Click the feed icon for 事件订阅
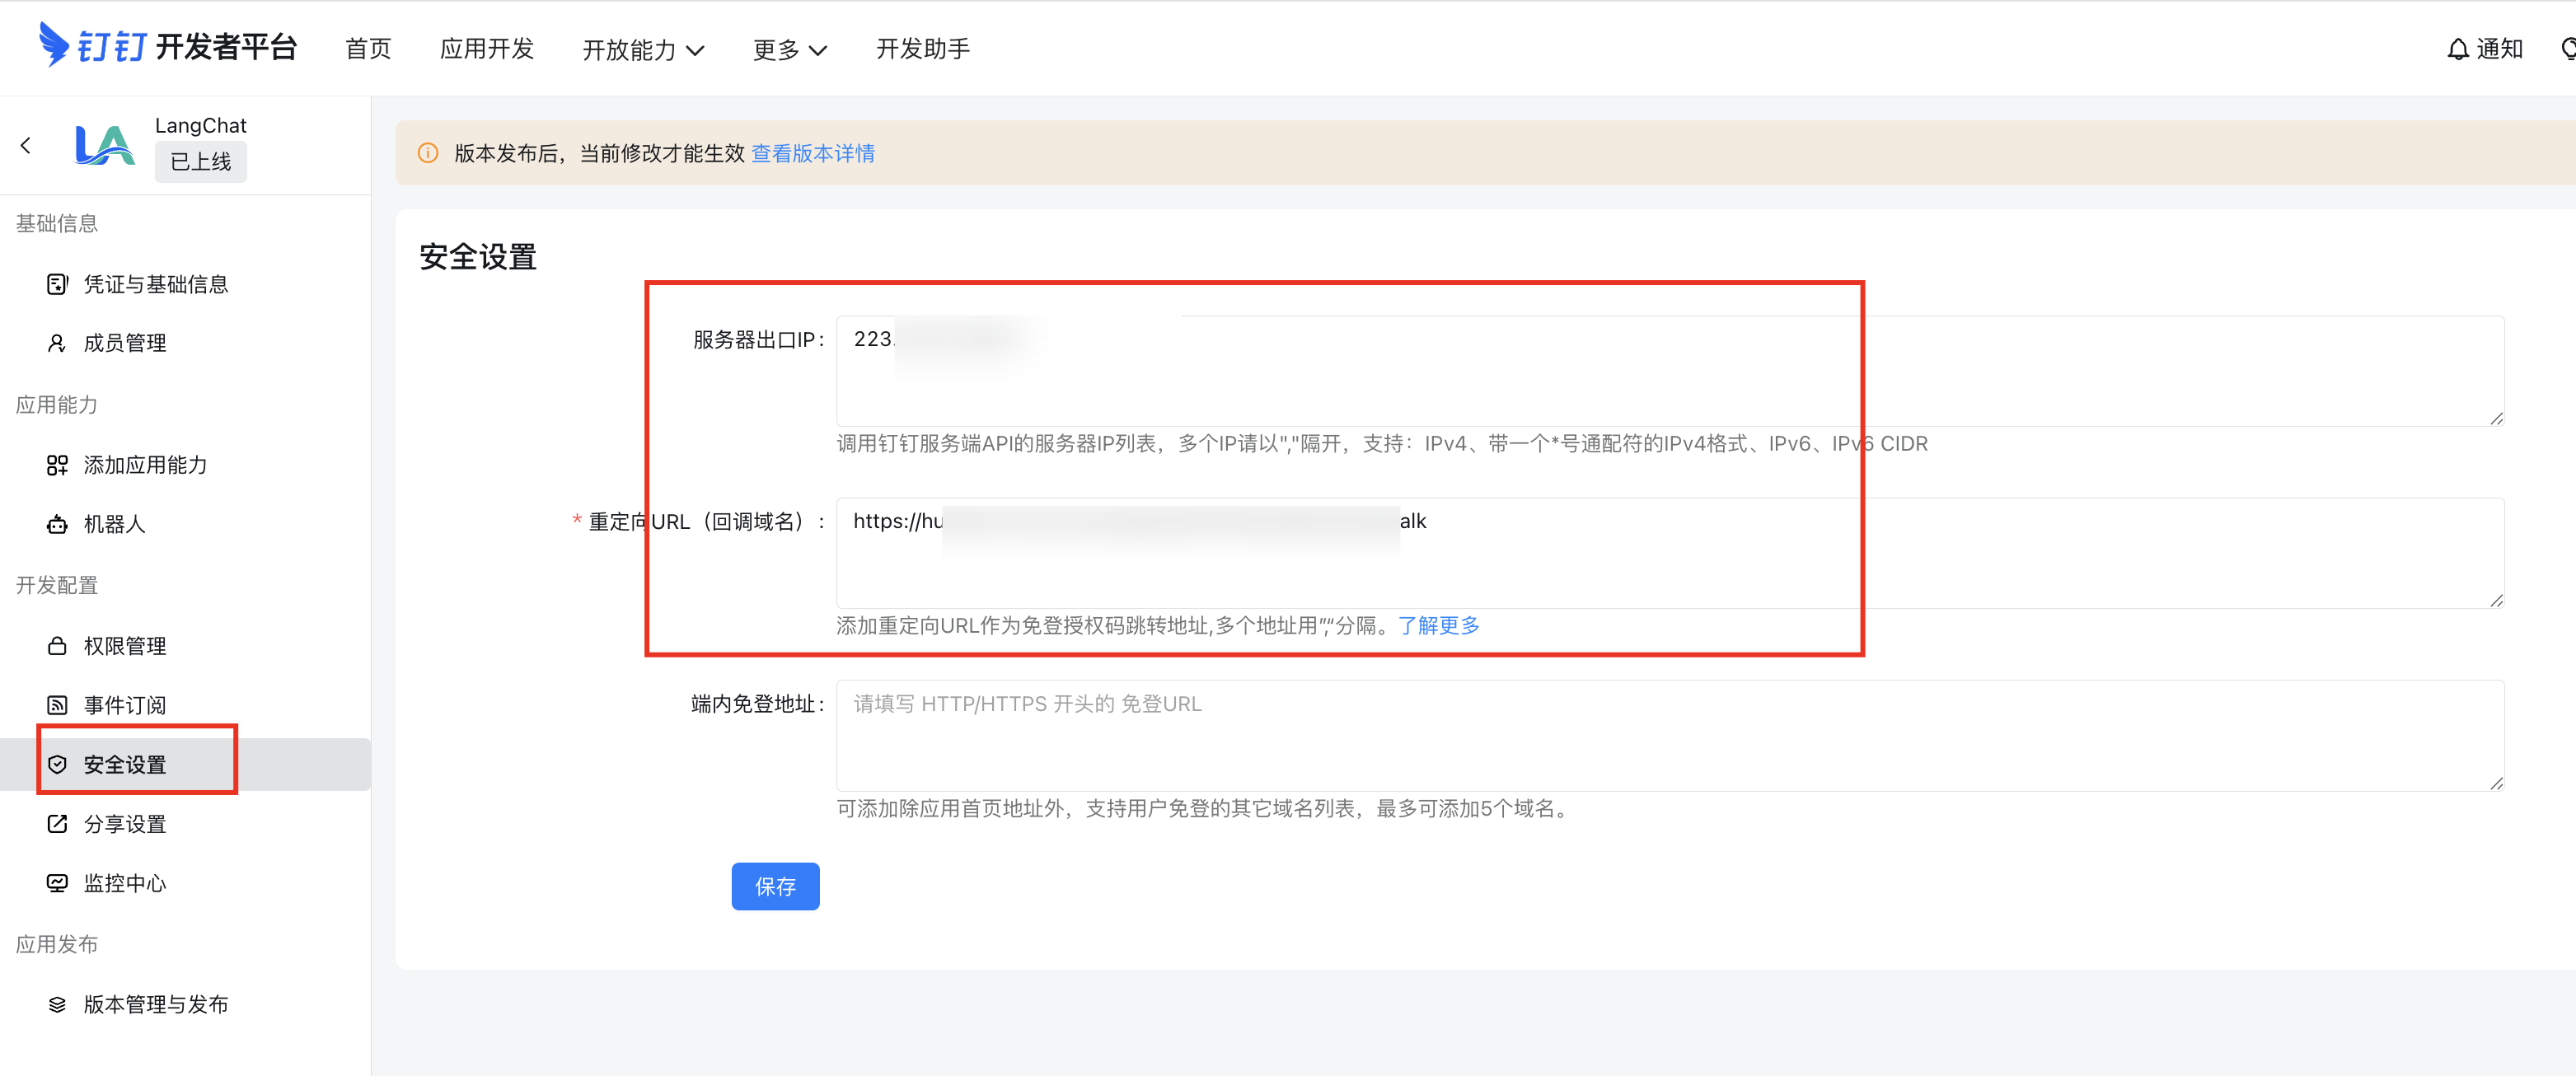The width and height of the screenshot is (2576, 1076). [x=57, y=705]
